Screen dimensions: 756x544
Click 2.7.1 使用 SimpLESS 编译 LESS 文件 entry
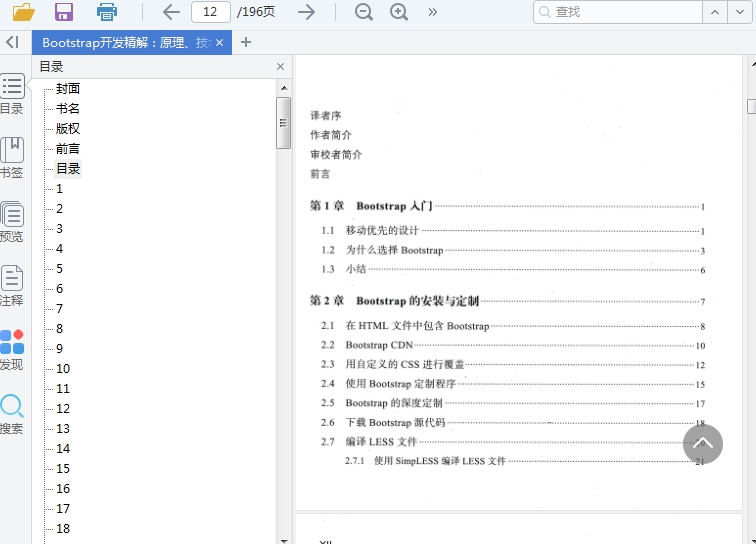425,461
